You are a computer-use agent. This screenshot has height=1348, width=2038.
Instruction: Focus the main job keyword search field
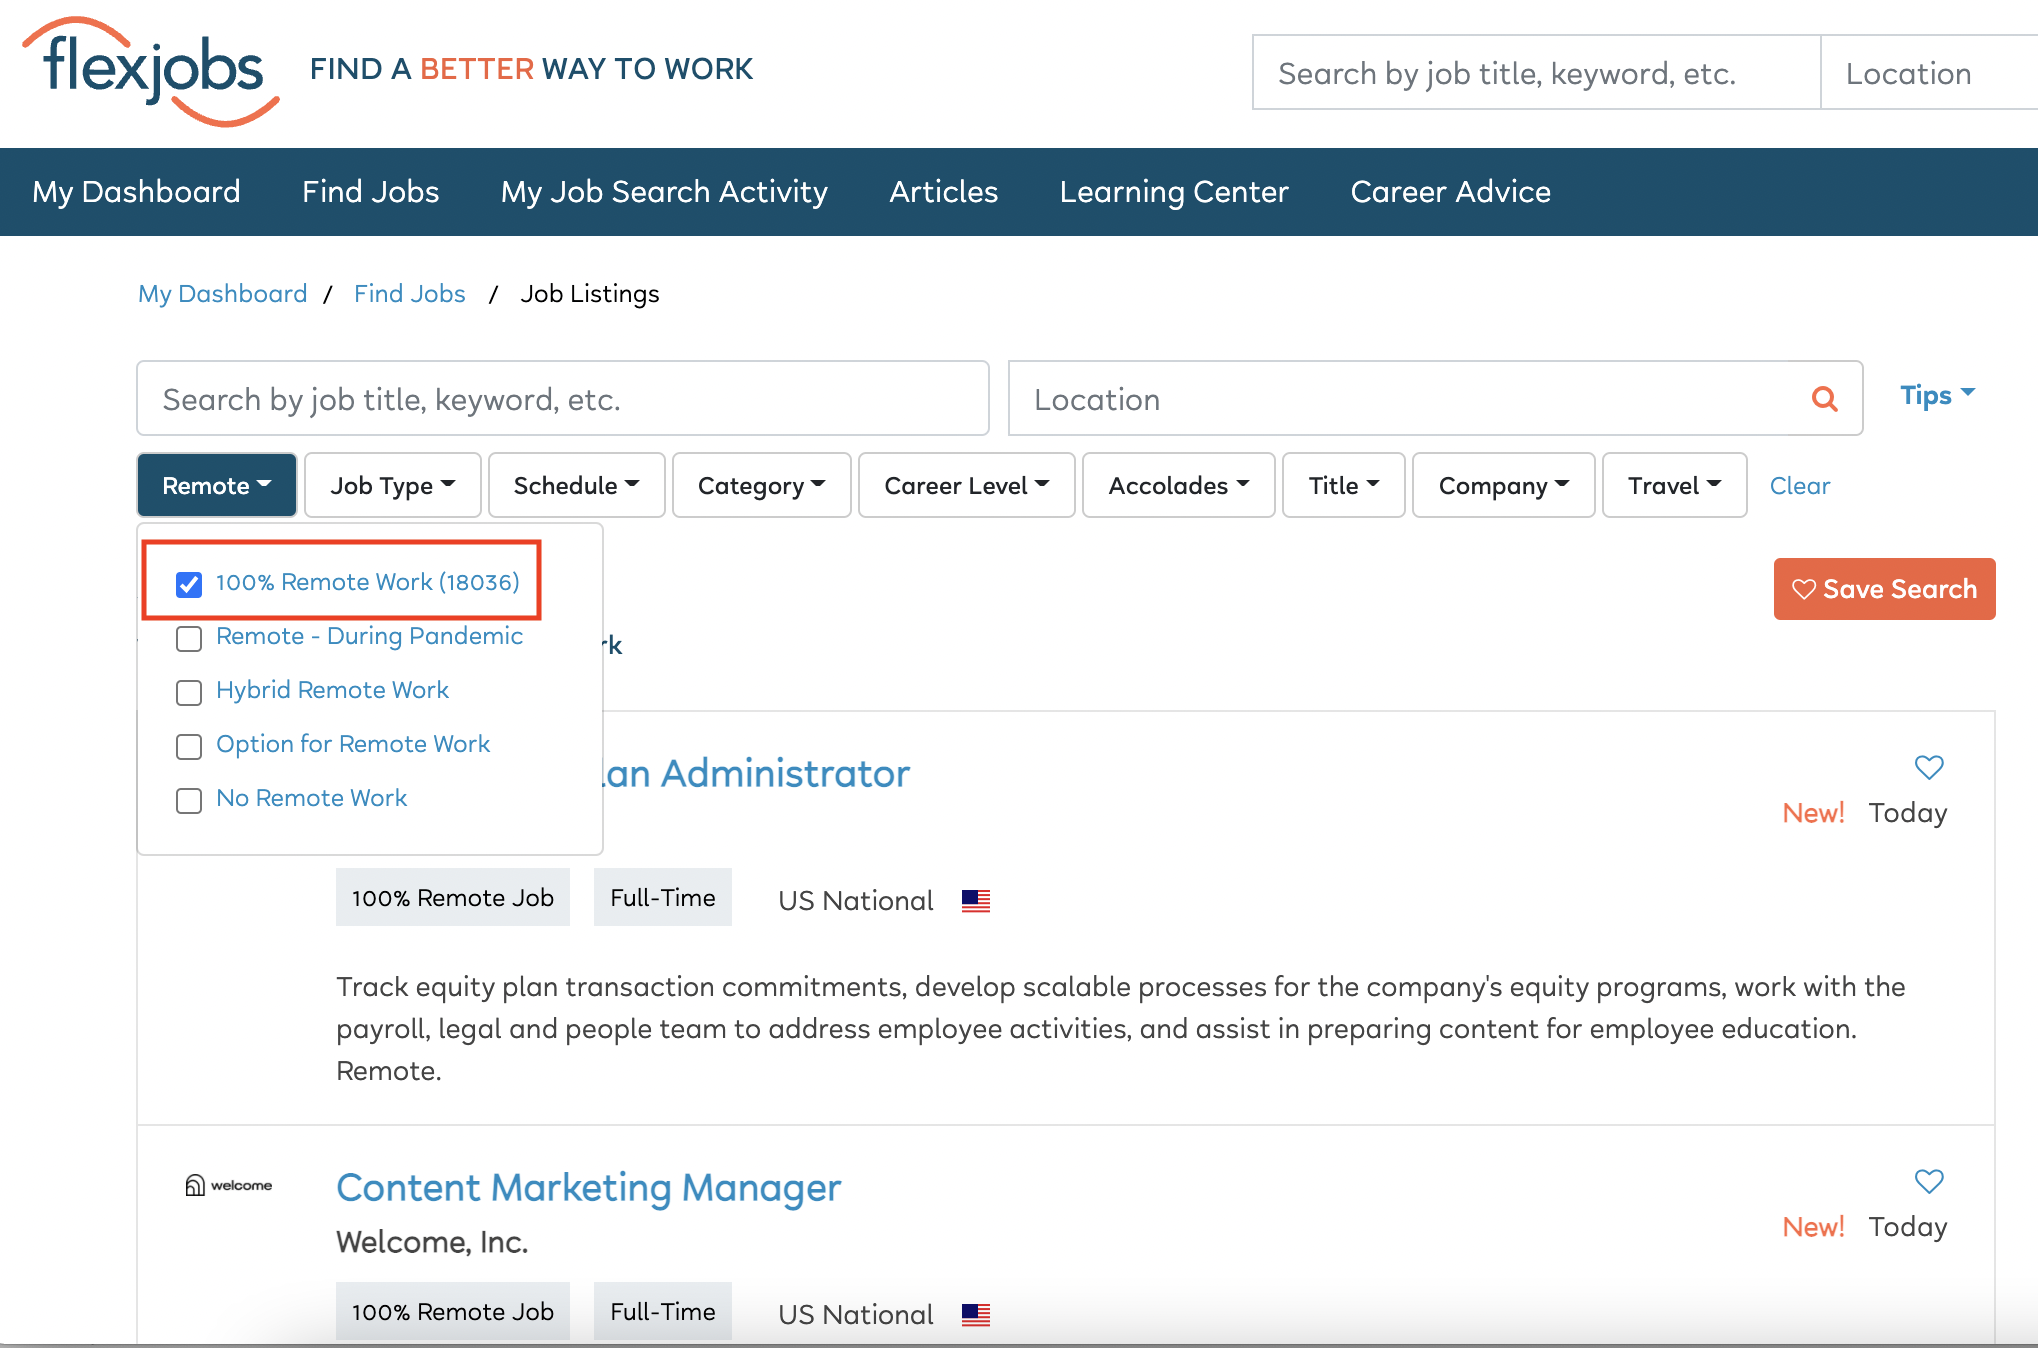[562, 399]
